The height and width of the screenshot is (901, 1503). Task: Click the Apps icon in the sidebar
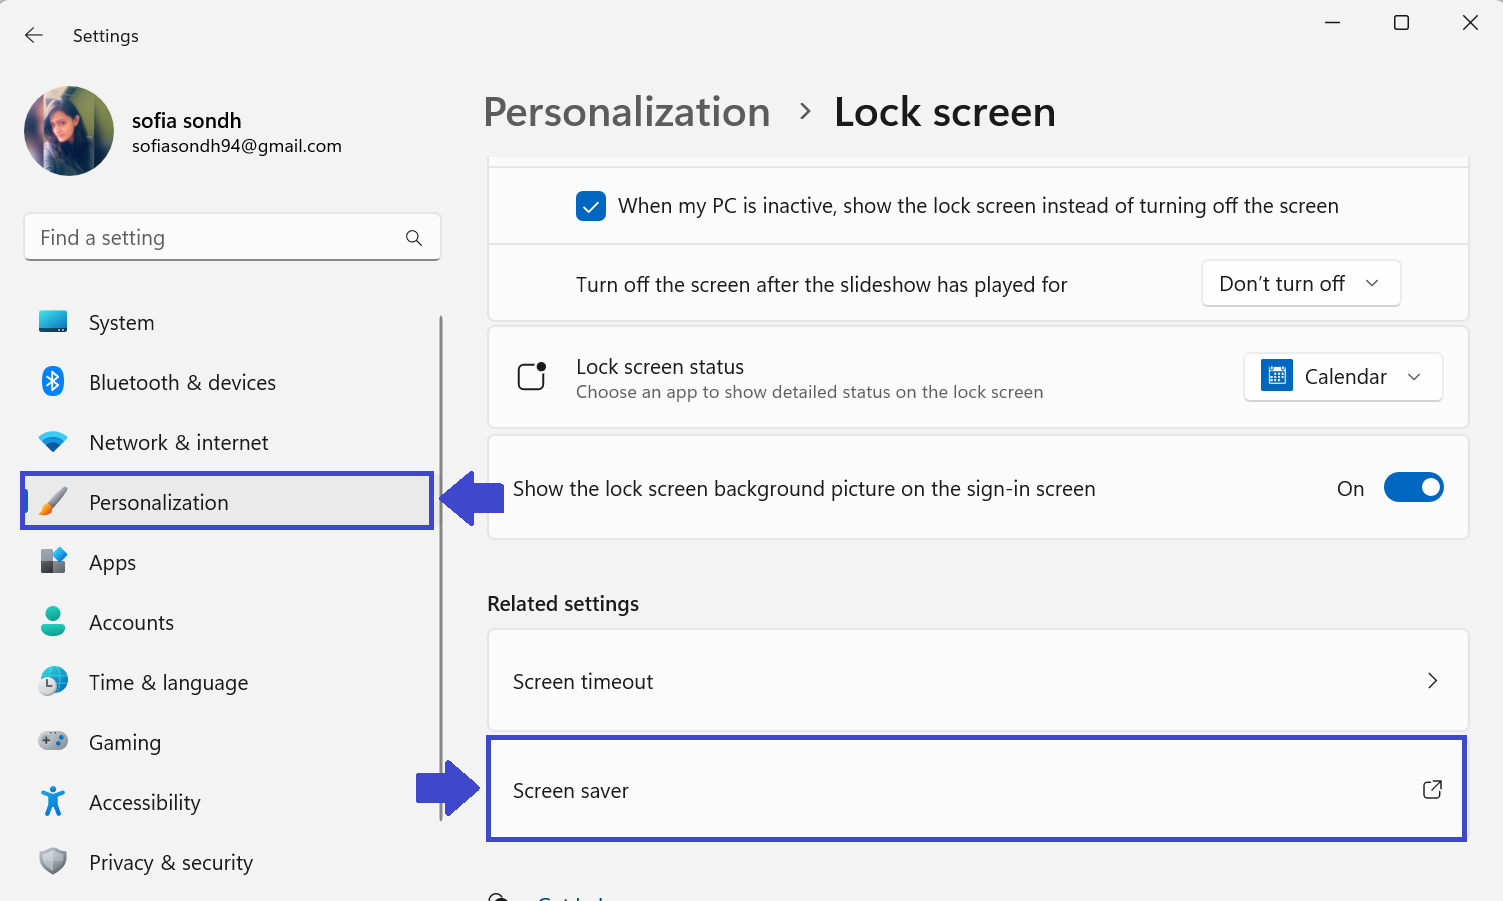(53, 562)
